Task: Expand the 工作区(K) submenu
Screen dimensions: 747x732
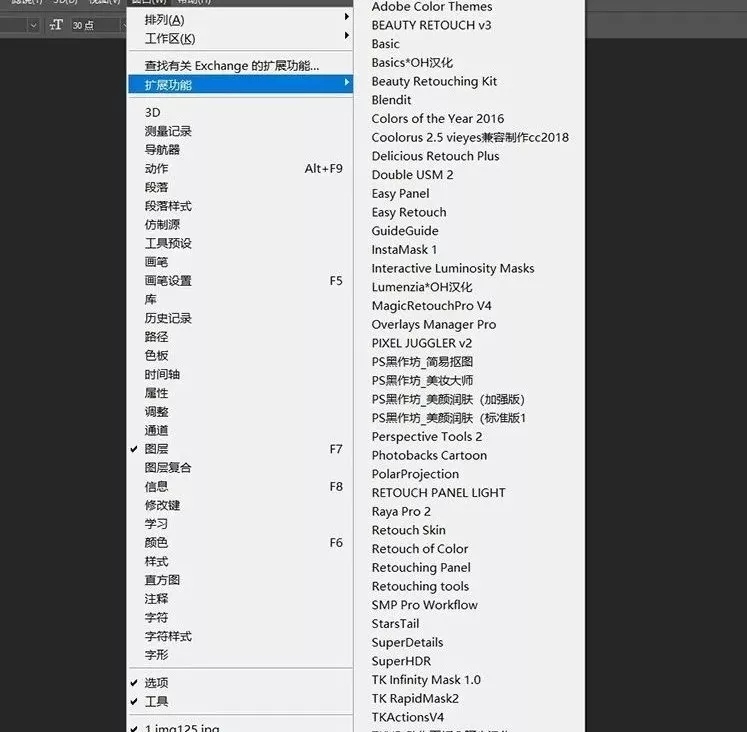Action: point(241,39)
